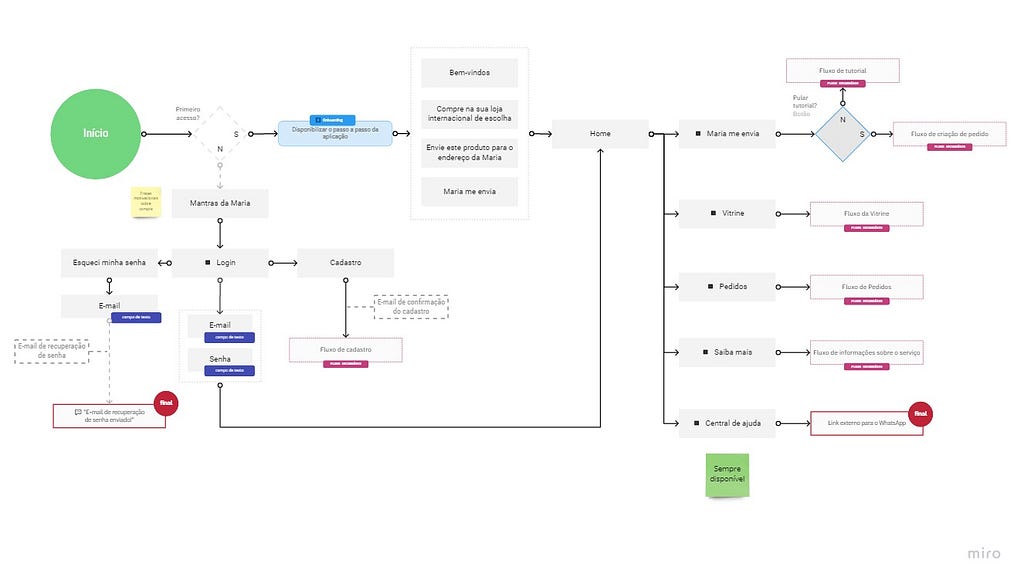Open the Fluxo de cadastro box

(x=345, y=349)
